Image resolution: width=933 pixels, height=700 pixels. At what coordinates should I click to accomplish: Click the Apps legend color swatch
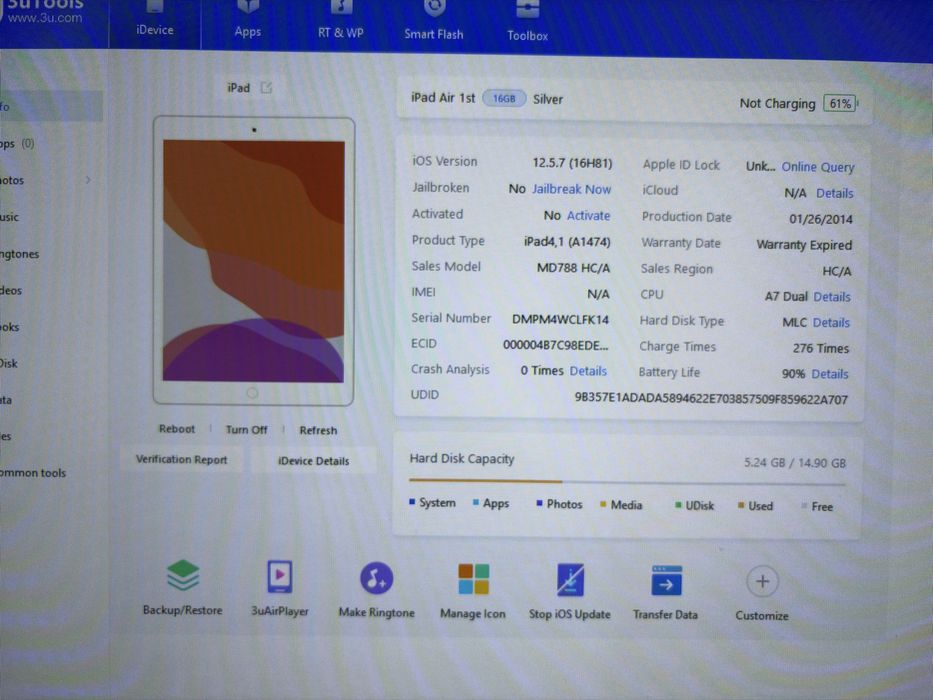[x=475, y=502]
